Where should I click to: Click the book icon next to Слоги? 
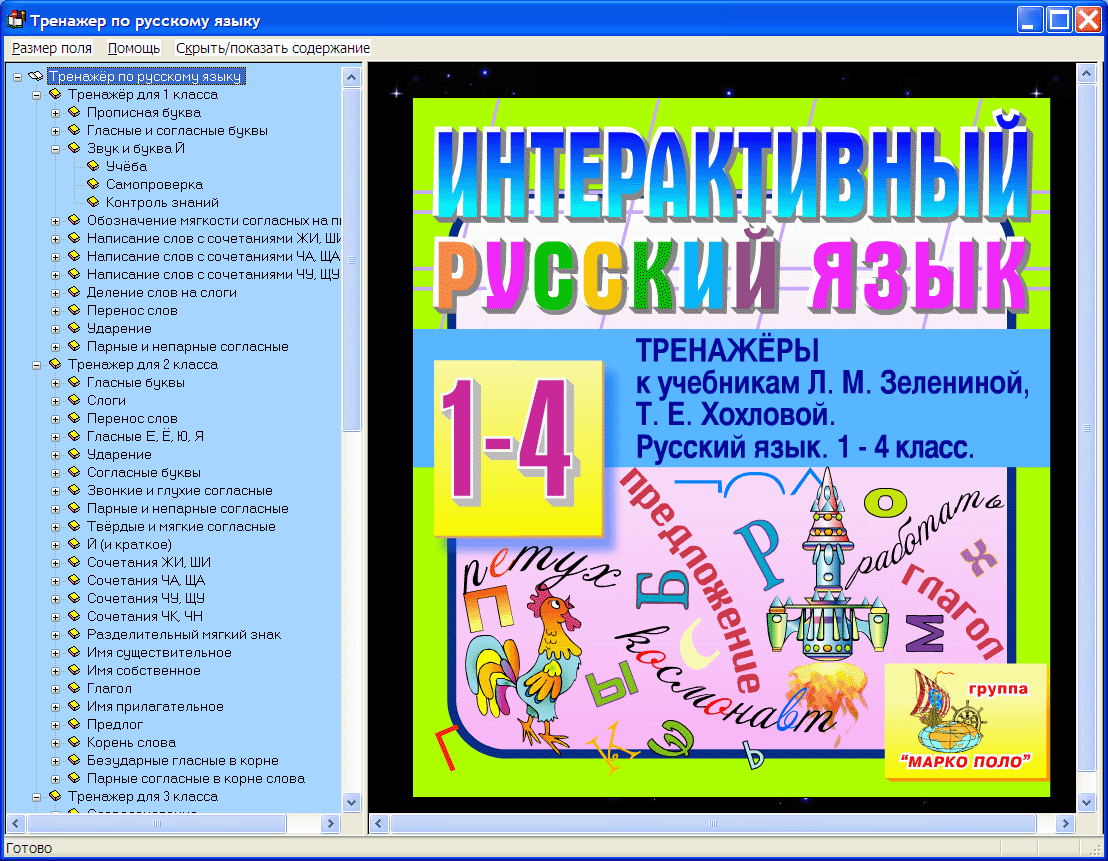pyautogui.click(x=74, y=401)
